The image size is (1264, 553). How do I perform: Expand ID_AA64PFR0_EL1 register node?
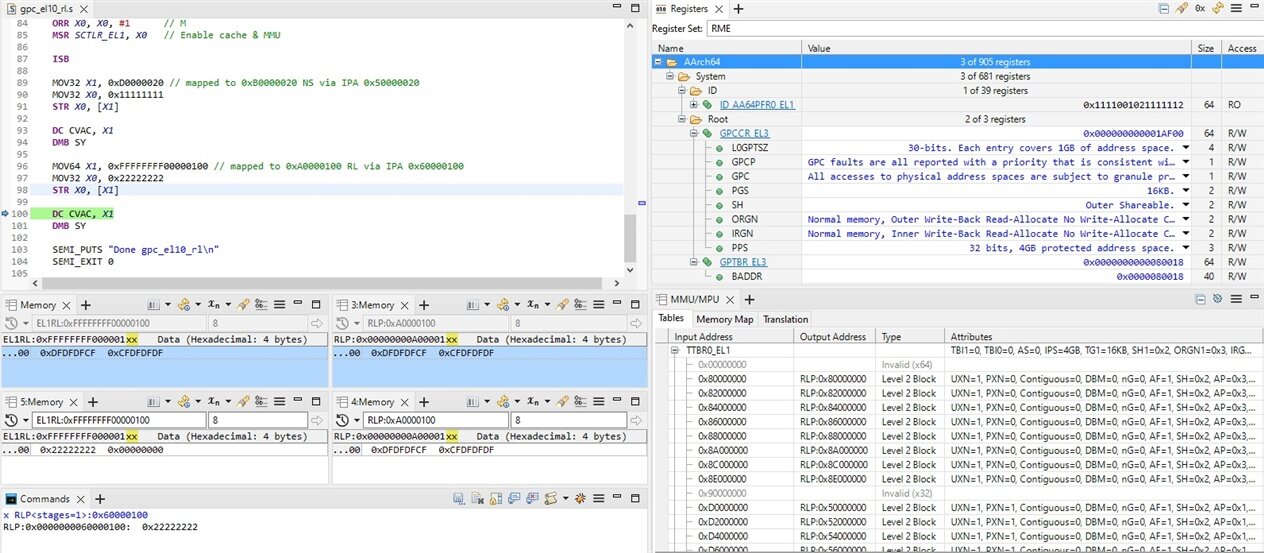pyautogui.click(x=694, y=105)
